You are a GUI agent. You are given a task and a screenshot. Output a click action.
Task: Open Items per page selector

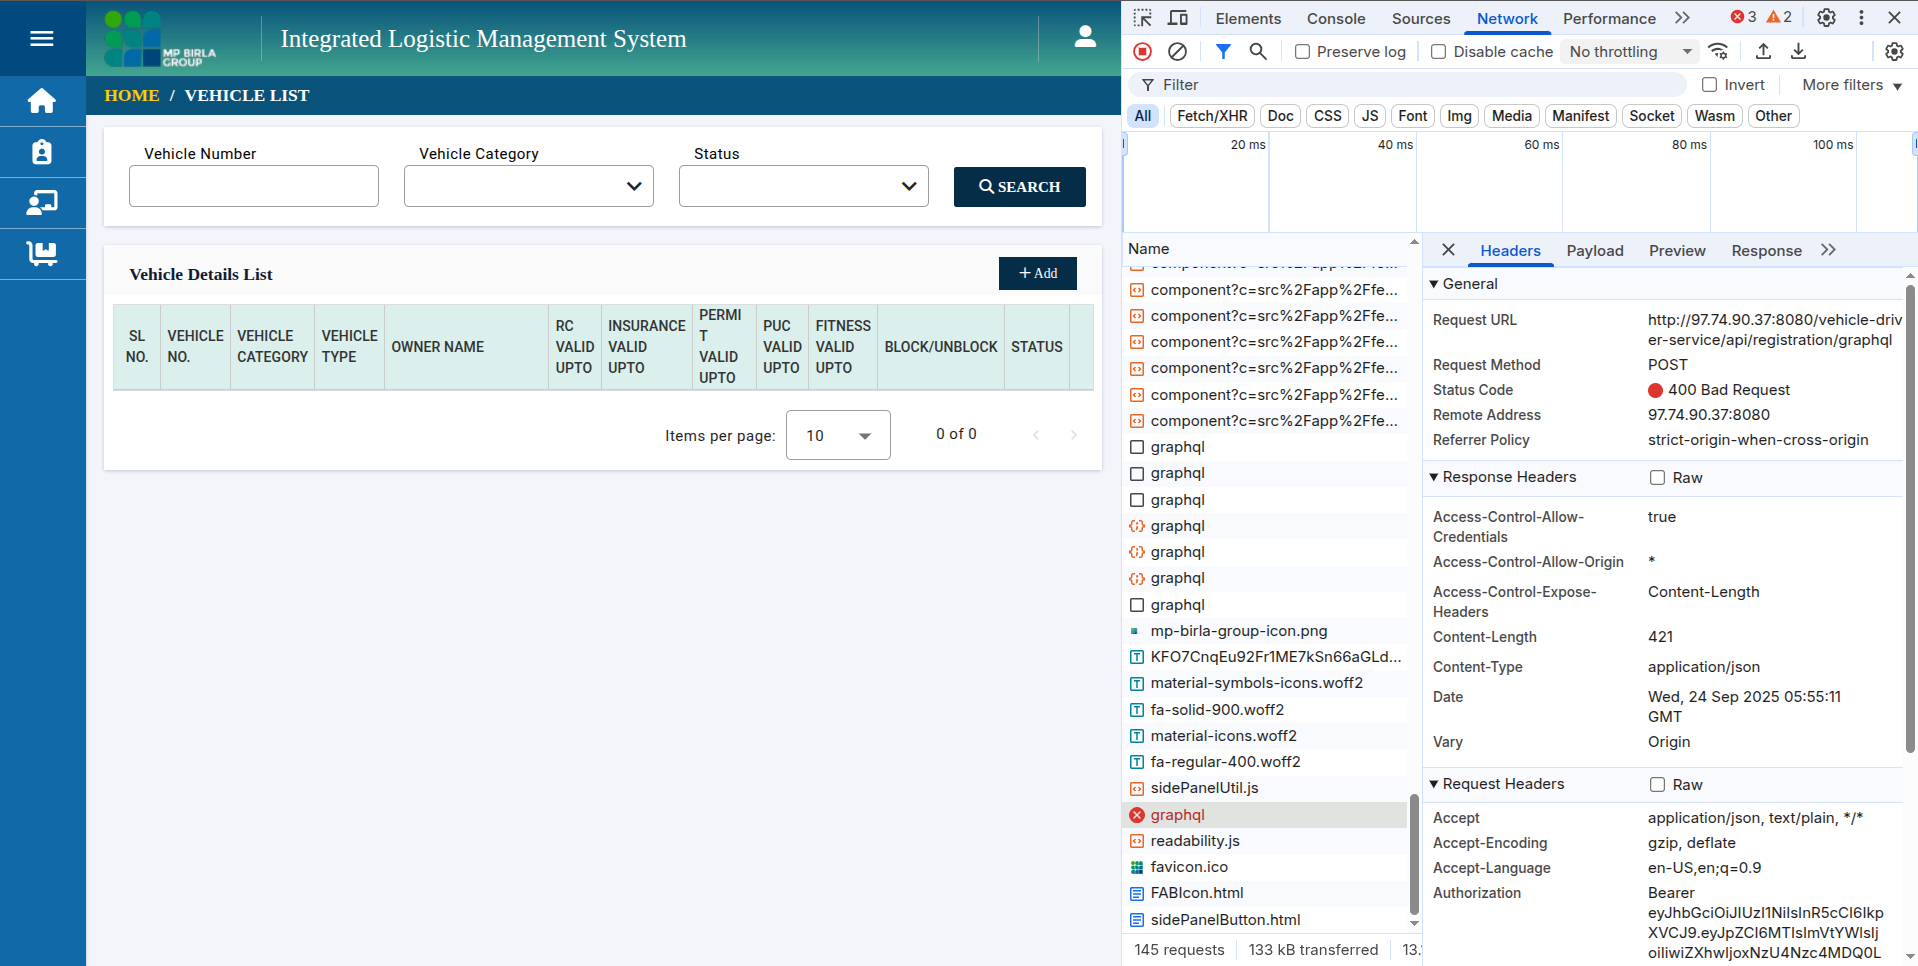click(838, 435)
